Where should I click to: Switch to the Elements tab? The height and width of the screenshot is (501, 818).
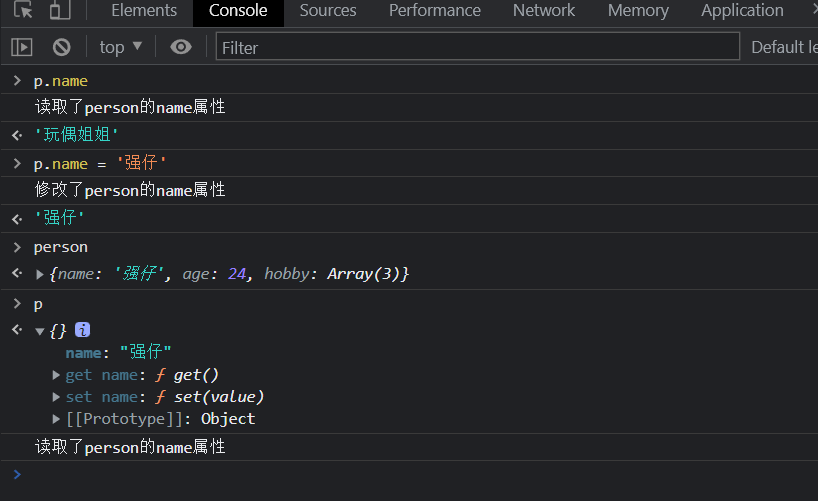[x=144, y=11]
